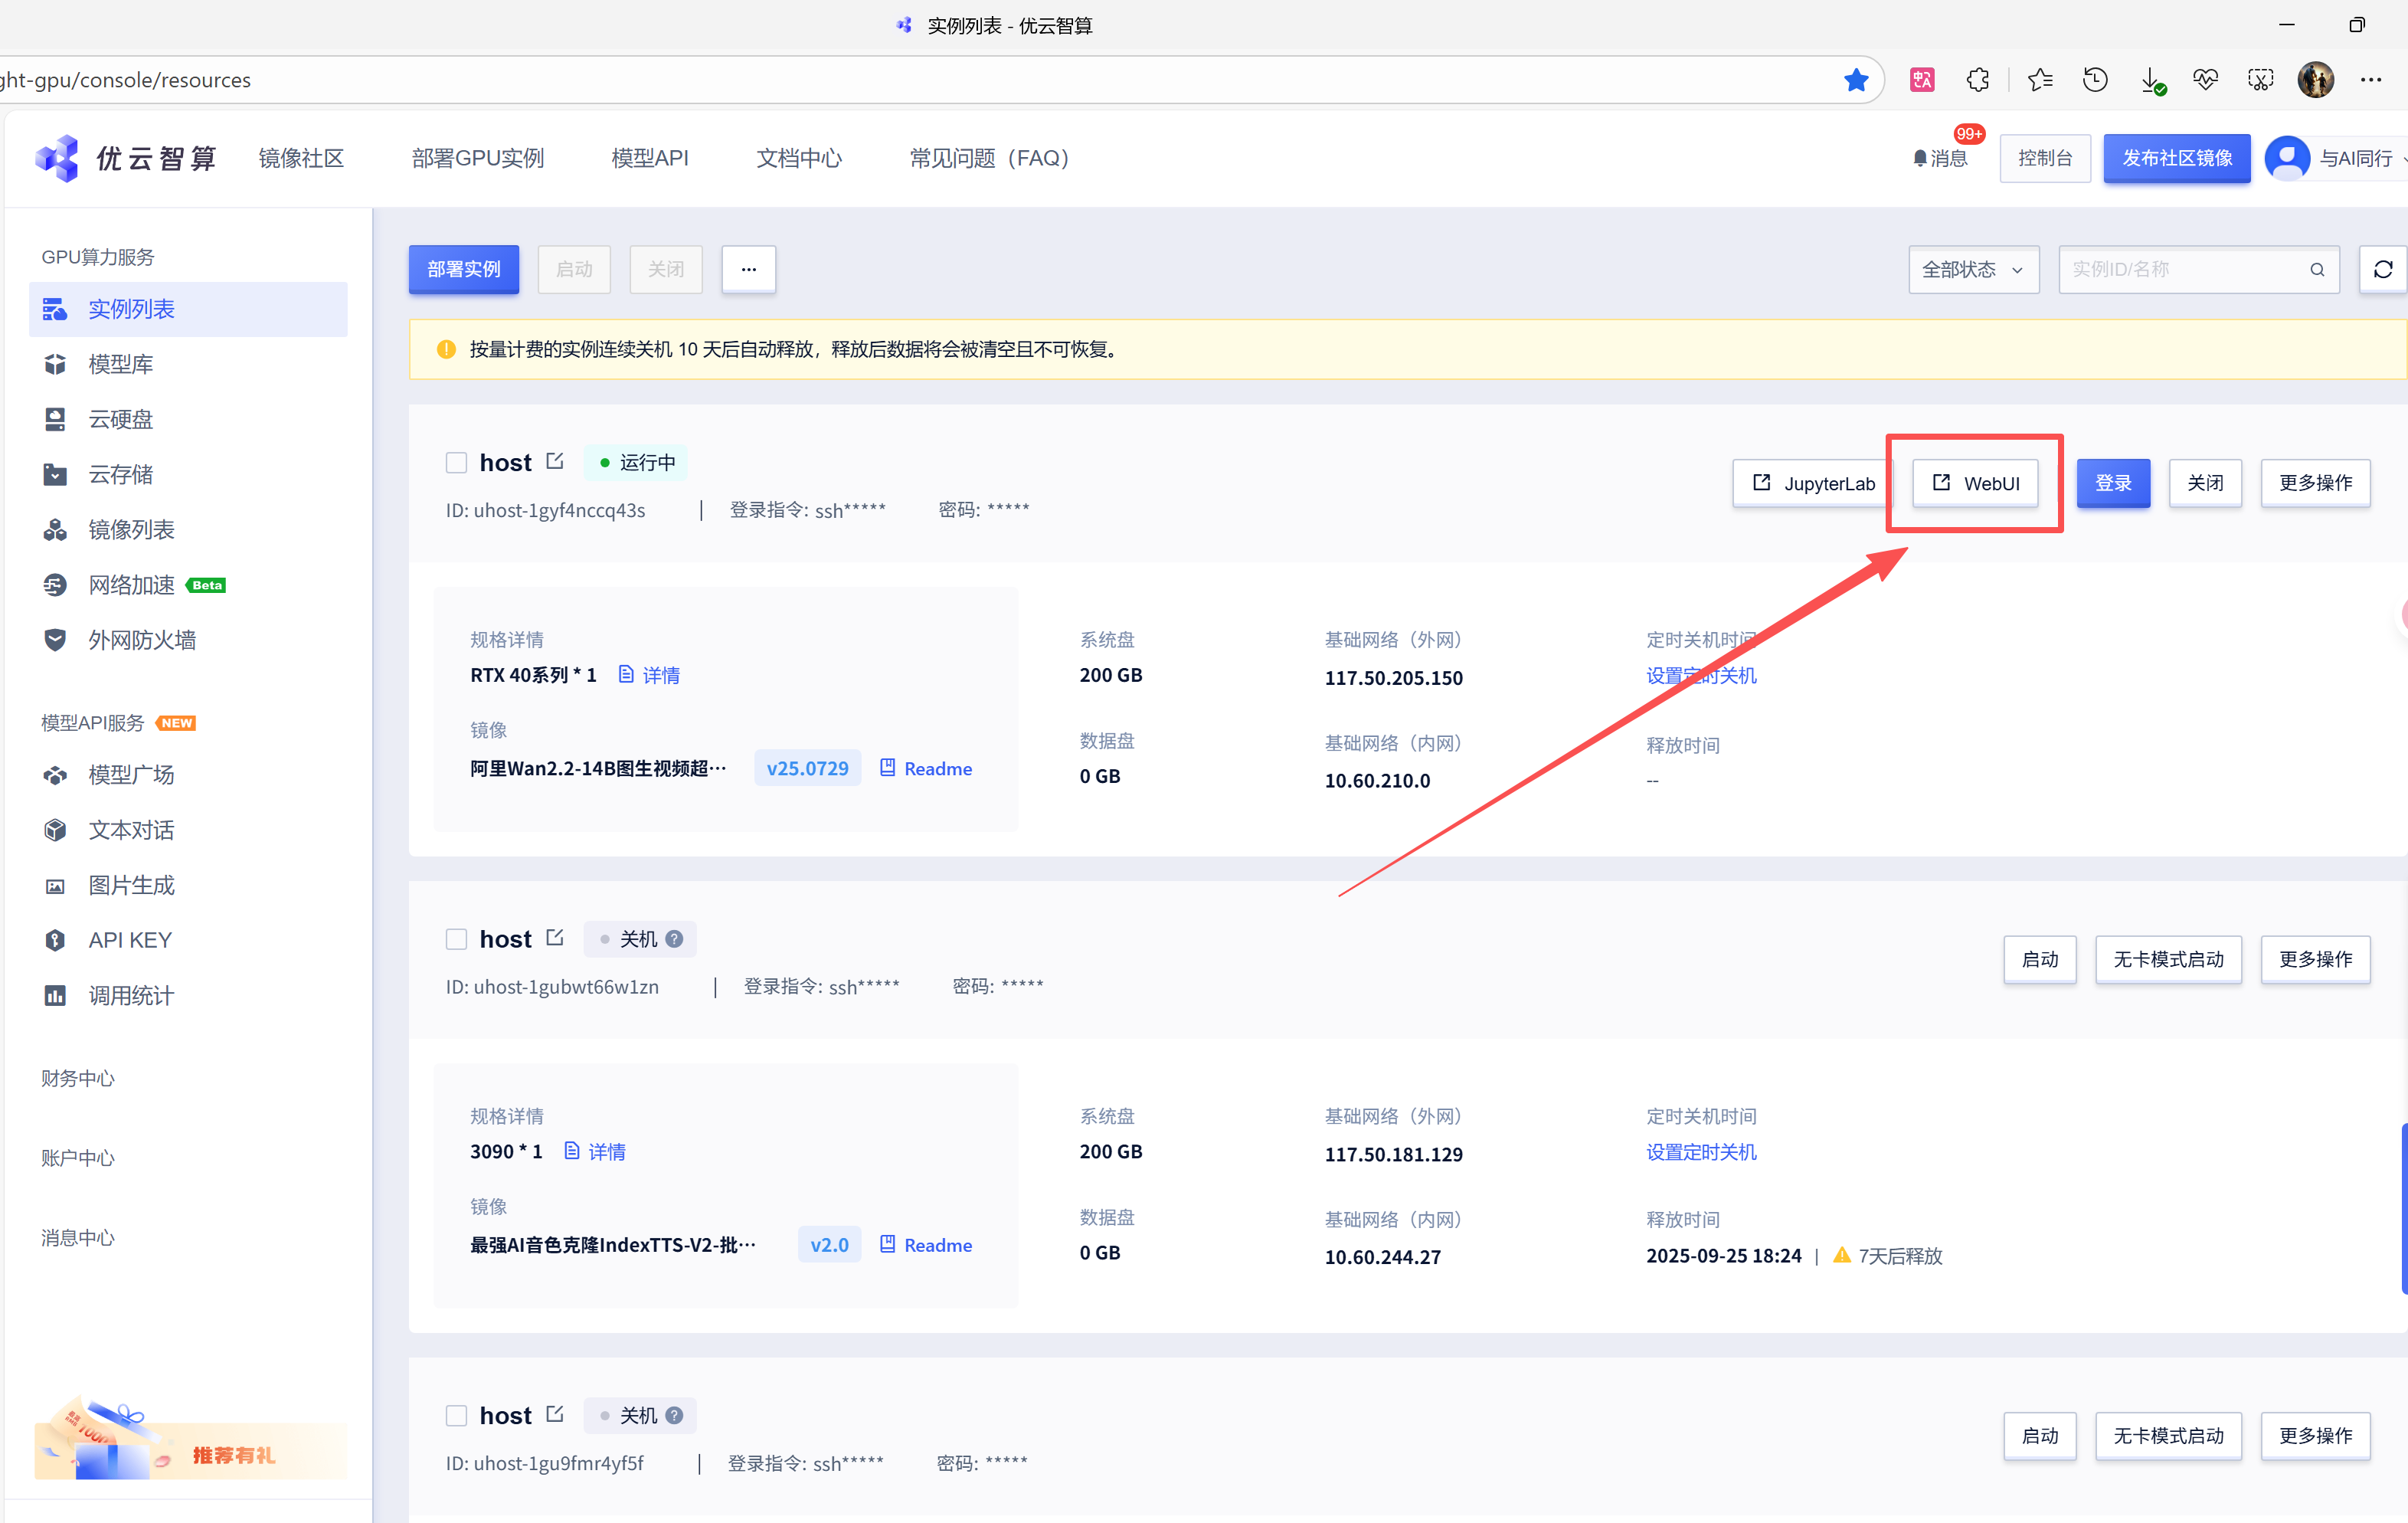Select checkbox of host uhost-1gubwt66w1zn
The image size is (2408, 1523).
(456, 939)
